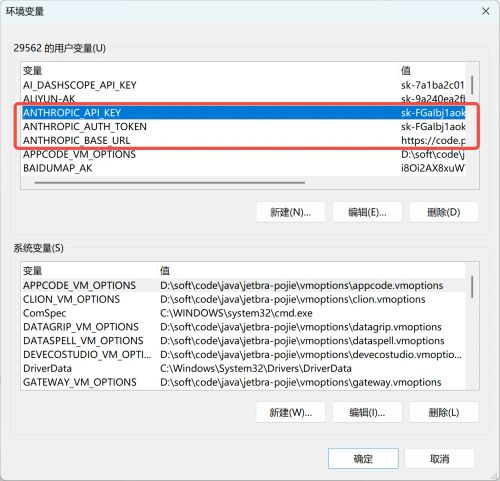Click 新建(N) to add user variable

click(x=291, y=212)
